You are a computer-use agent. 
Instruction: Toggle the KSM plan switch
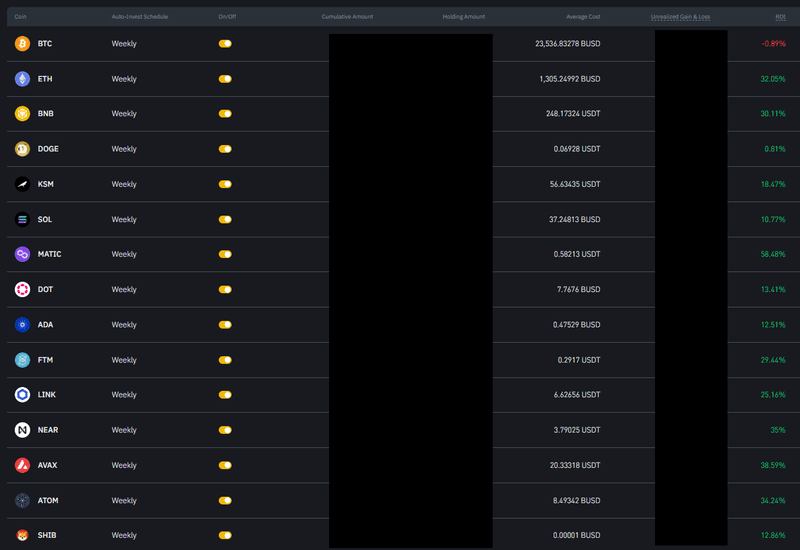225,184
